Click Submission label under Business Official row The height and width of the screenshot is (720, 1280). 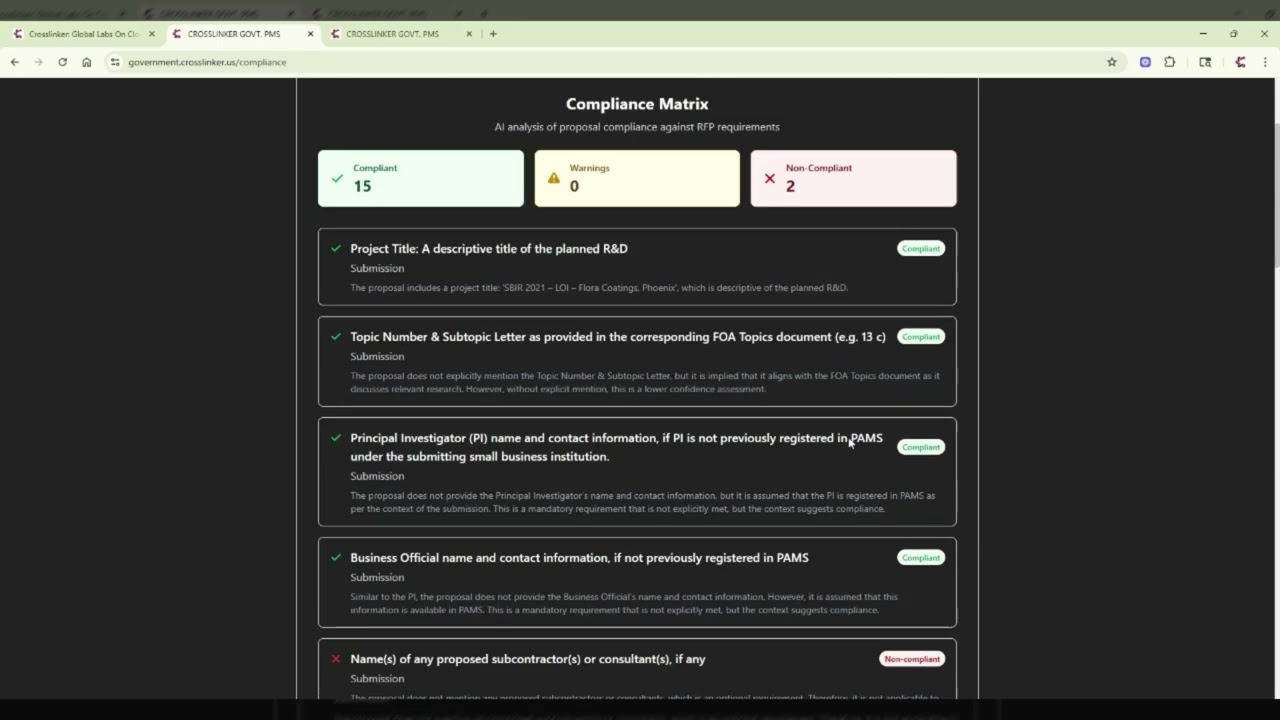click(x=377, y=577)
